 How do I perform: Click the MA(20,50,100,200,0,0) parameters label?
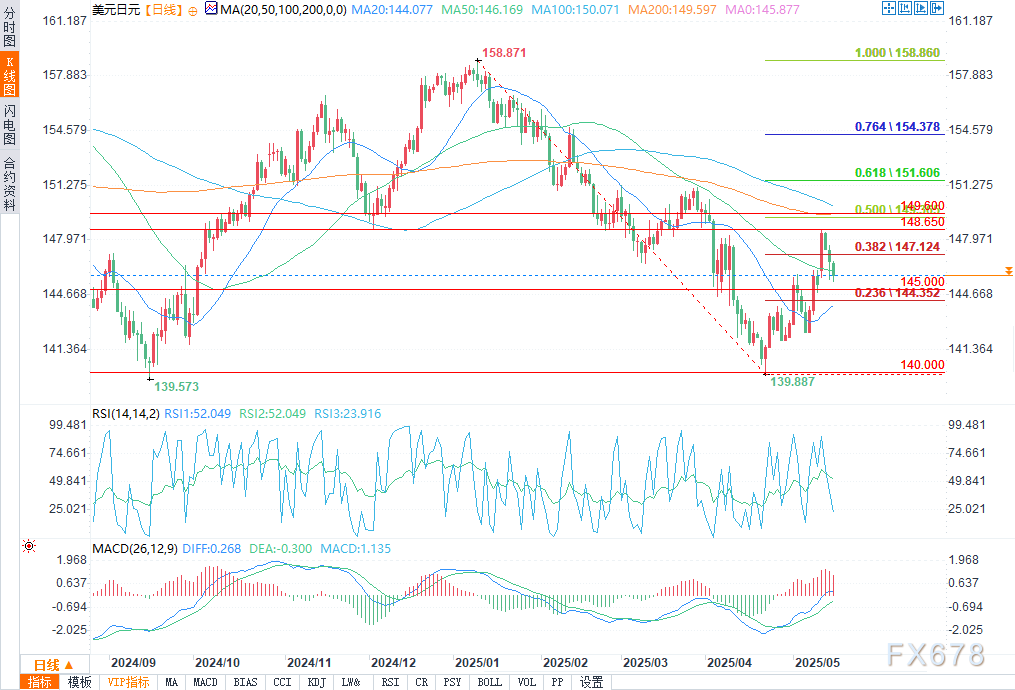[283, 10]
